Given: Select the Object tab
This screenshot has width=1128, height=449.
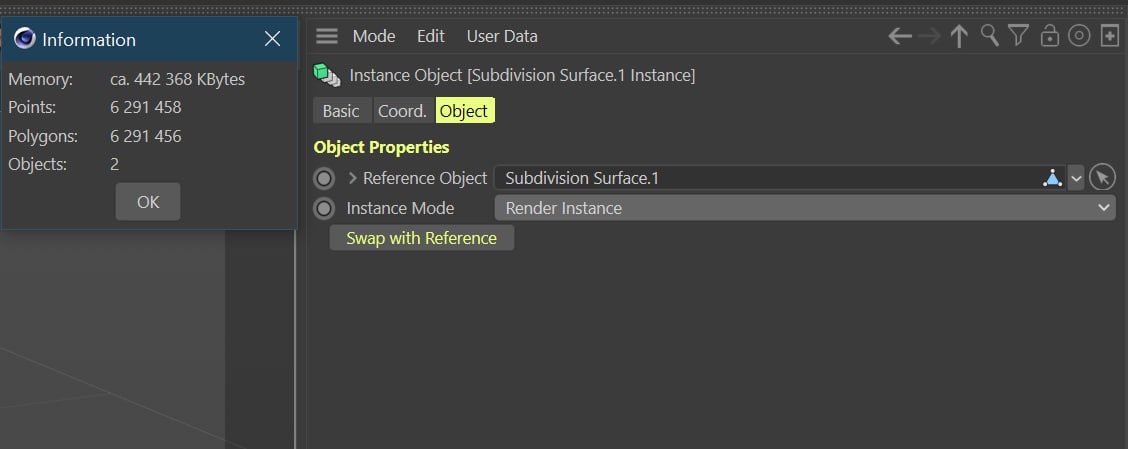Looking at the screenshot, I should [464, 111].
